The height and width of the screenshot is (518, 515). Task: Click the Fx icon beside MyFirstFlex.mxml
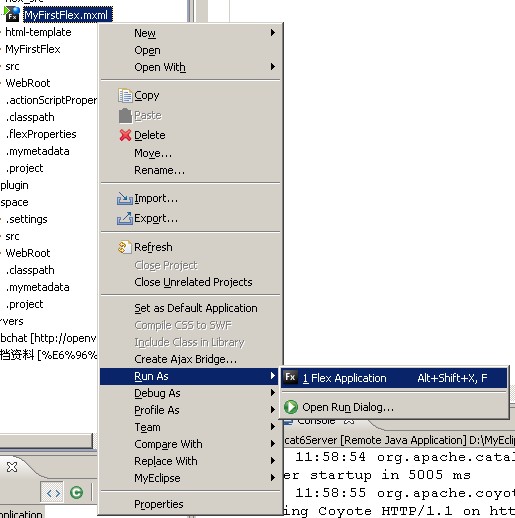(x=12, y=14)
